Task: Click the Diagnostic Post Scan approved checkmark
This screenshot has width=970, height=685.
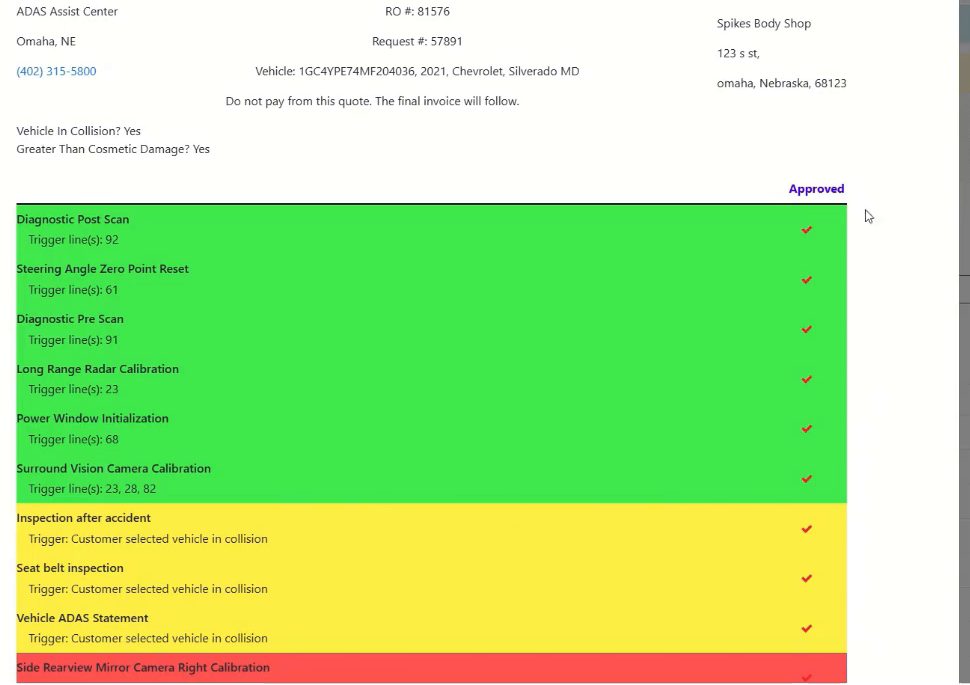Action: (x=807, y=230)
